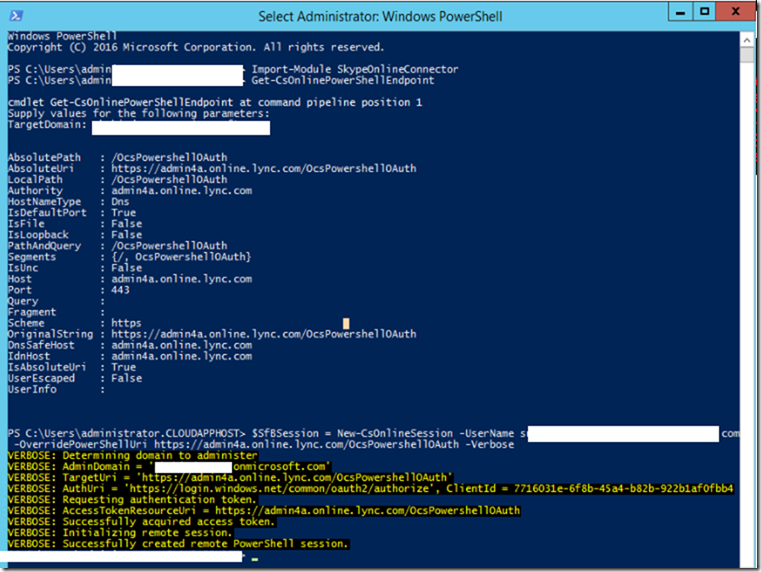
Task: Close the Administrator PowerShell window
Action: pos(735,12)
